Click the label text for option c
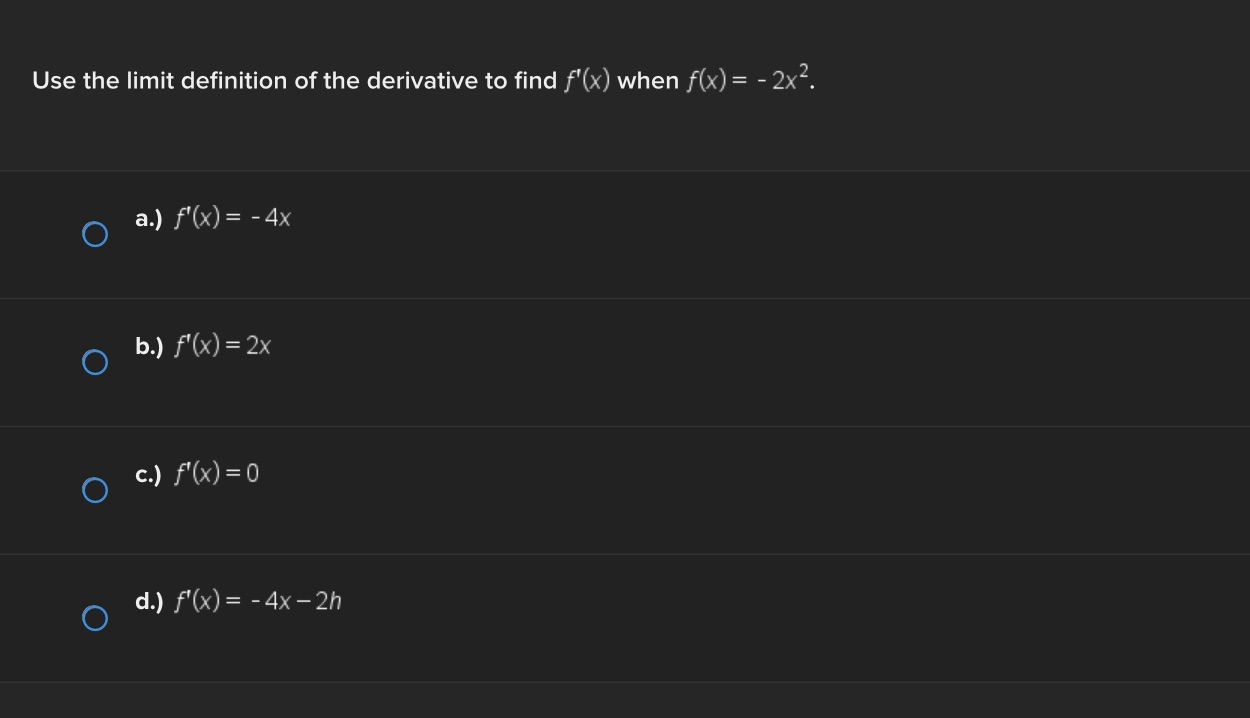The image size is (1250, 718). pyautogui.click(x=148, y=474)
